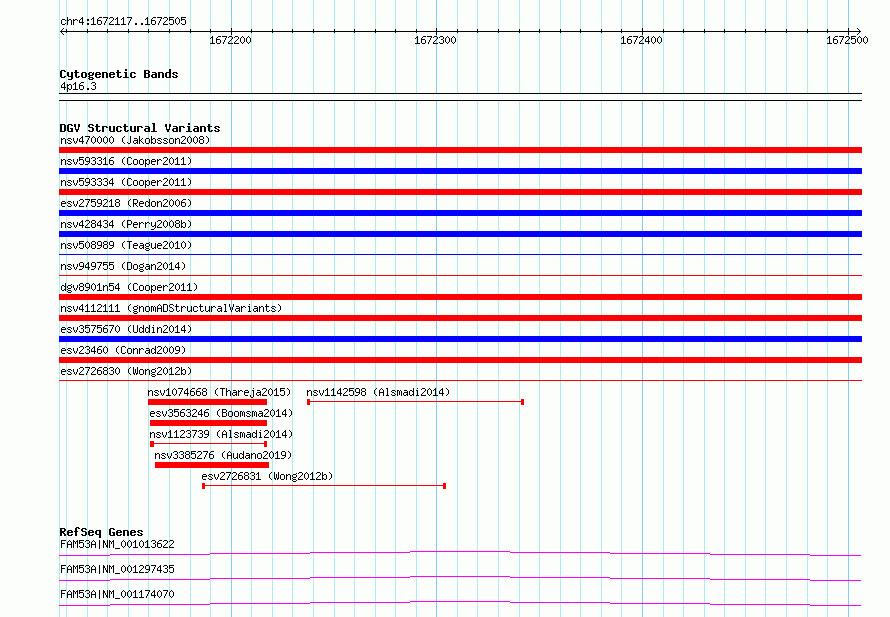
Task: Select the thin red line under esv2726830
Action: (x=460, y=380)
